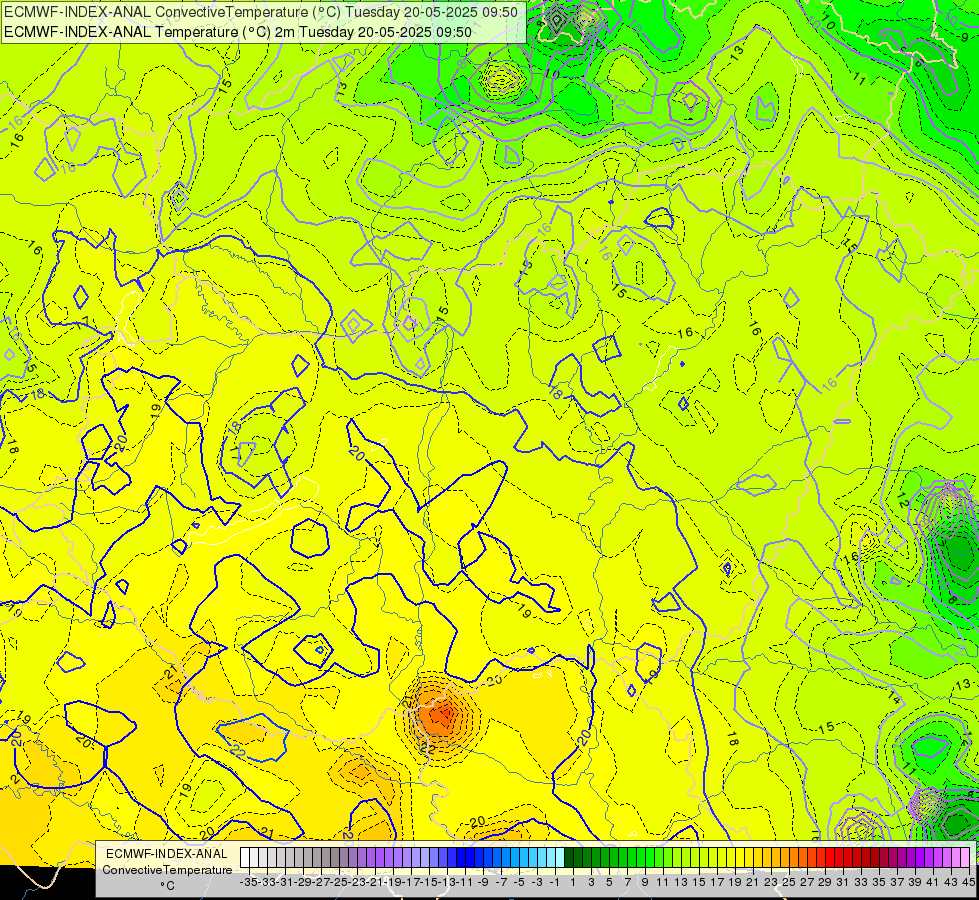Click the orange hot spot on the map
Image resolution: width=979 pixels, height=900 pixels.
pyautogui.click(x=440, y=715)
